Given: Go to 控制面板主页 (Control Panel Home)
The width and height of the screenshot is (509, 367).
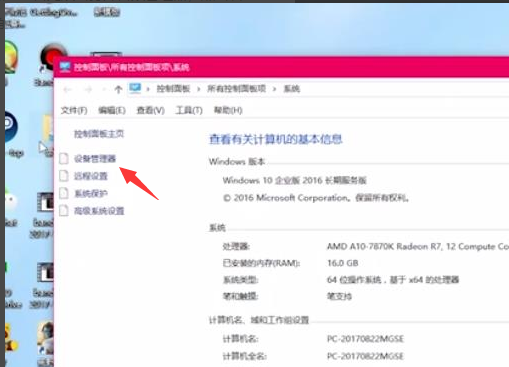Looking at the screenshot, I should [99, 134].
